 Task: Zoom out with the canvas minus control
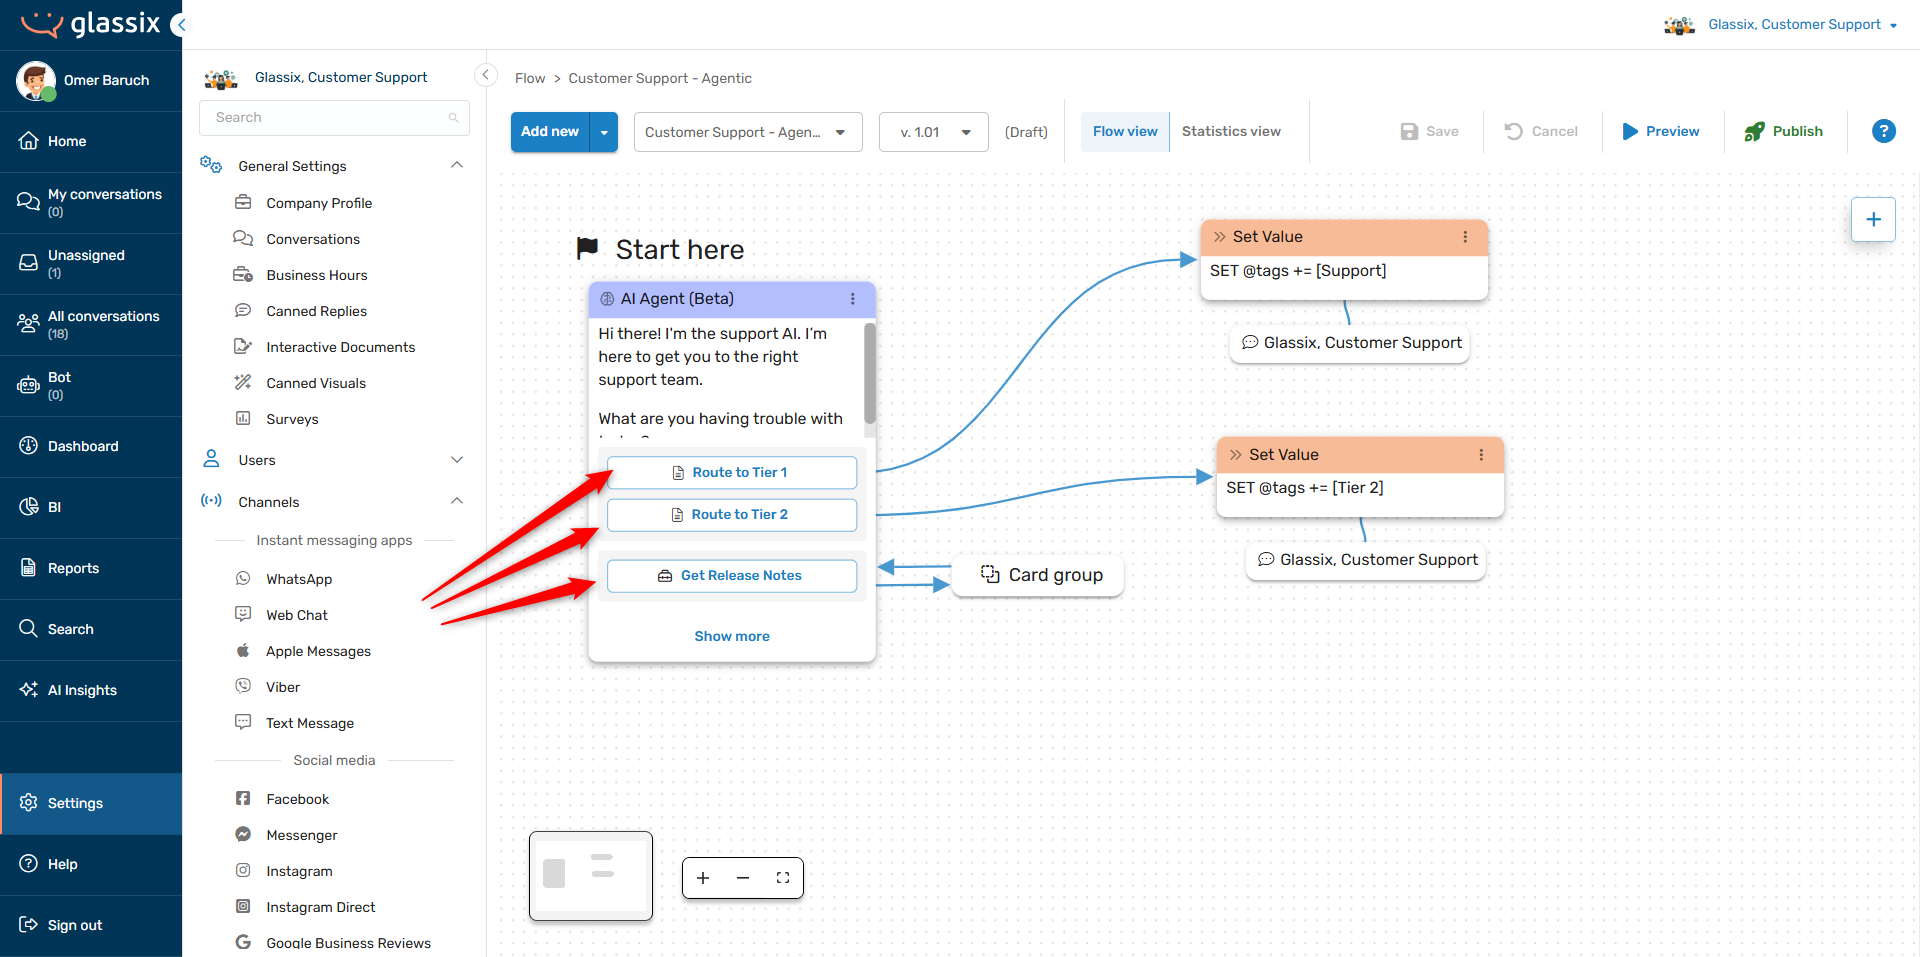pos(743,878)
